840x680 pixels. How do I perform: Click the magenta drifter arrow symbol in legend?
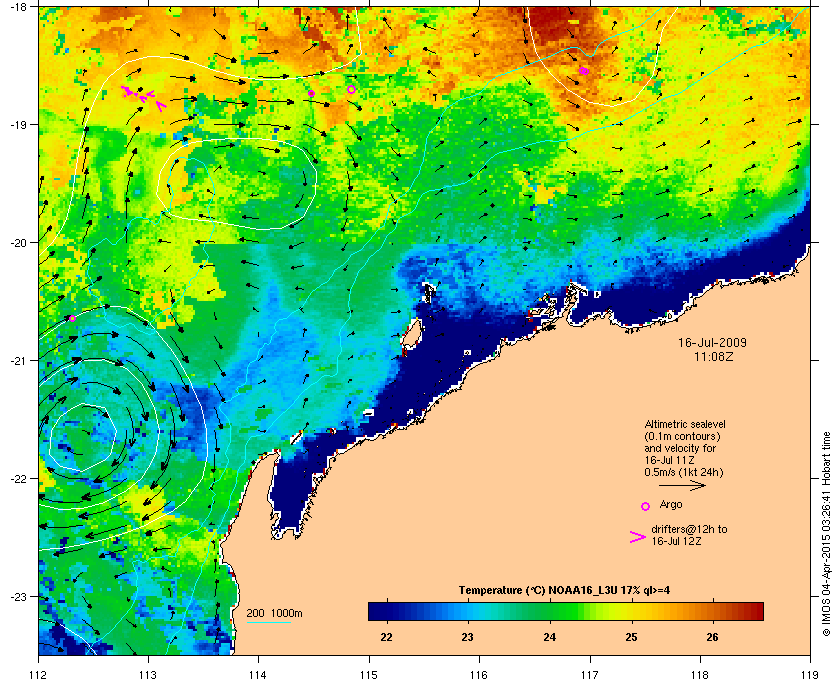[x=638, y=537]
